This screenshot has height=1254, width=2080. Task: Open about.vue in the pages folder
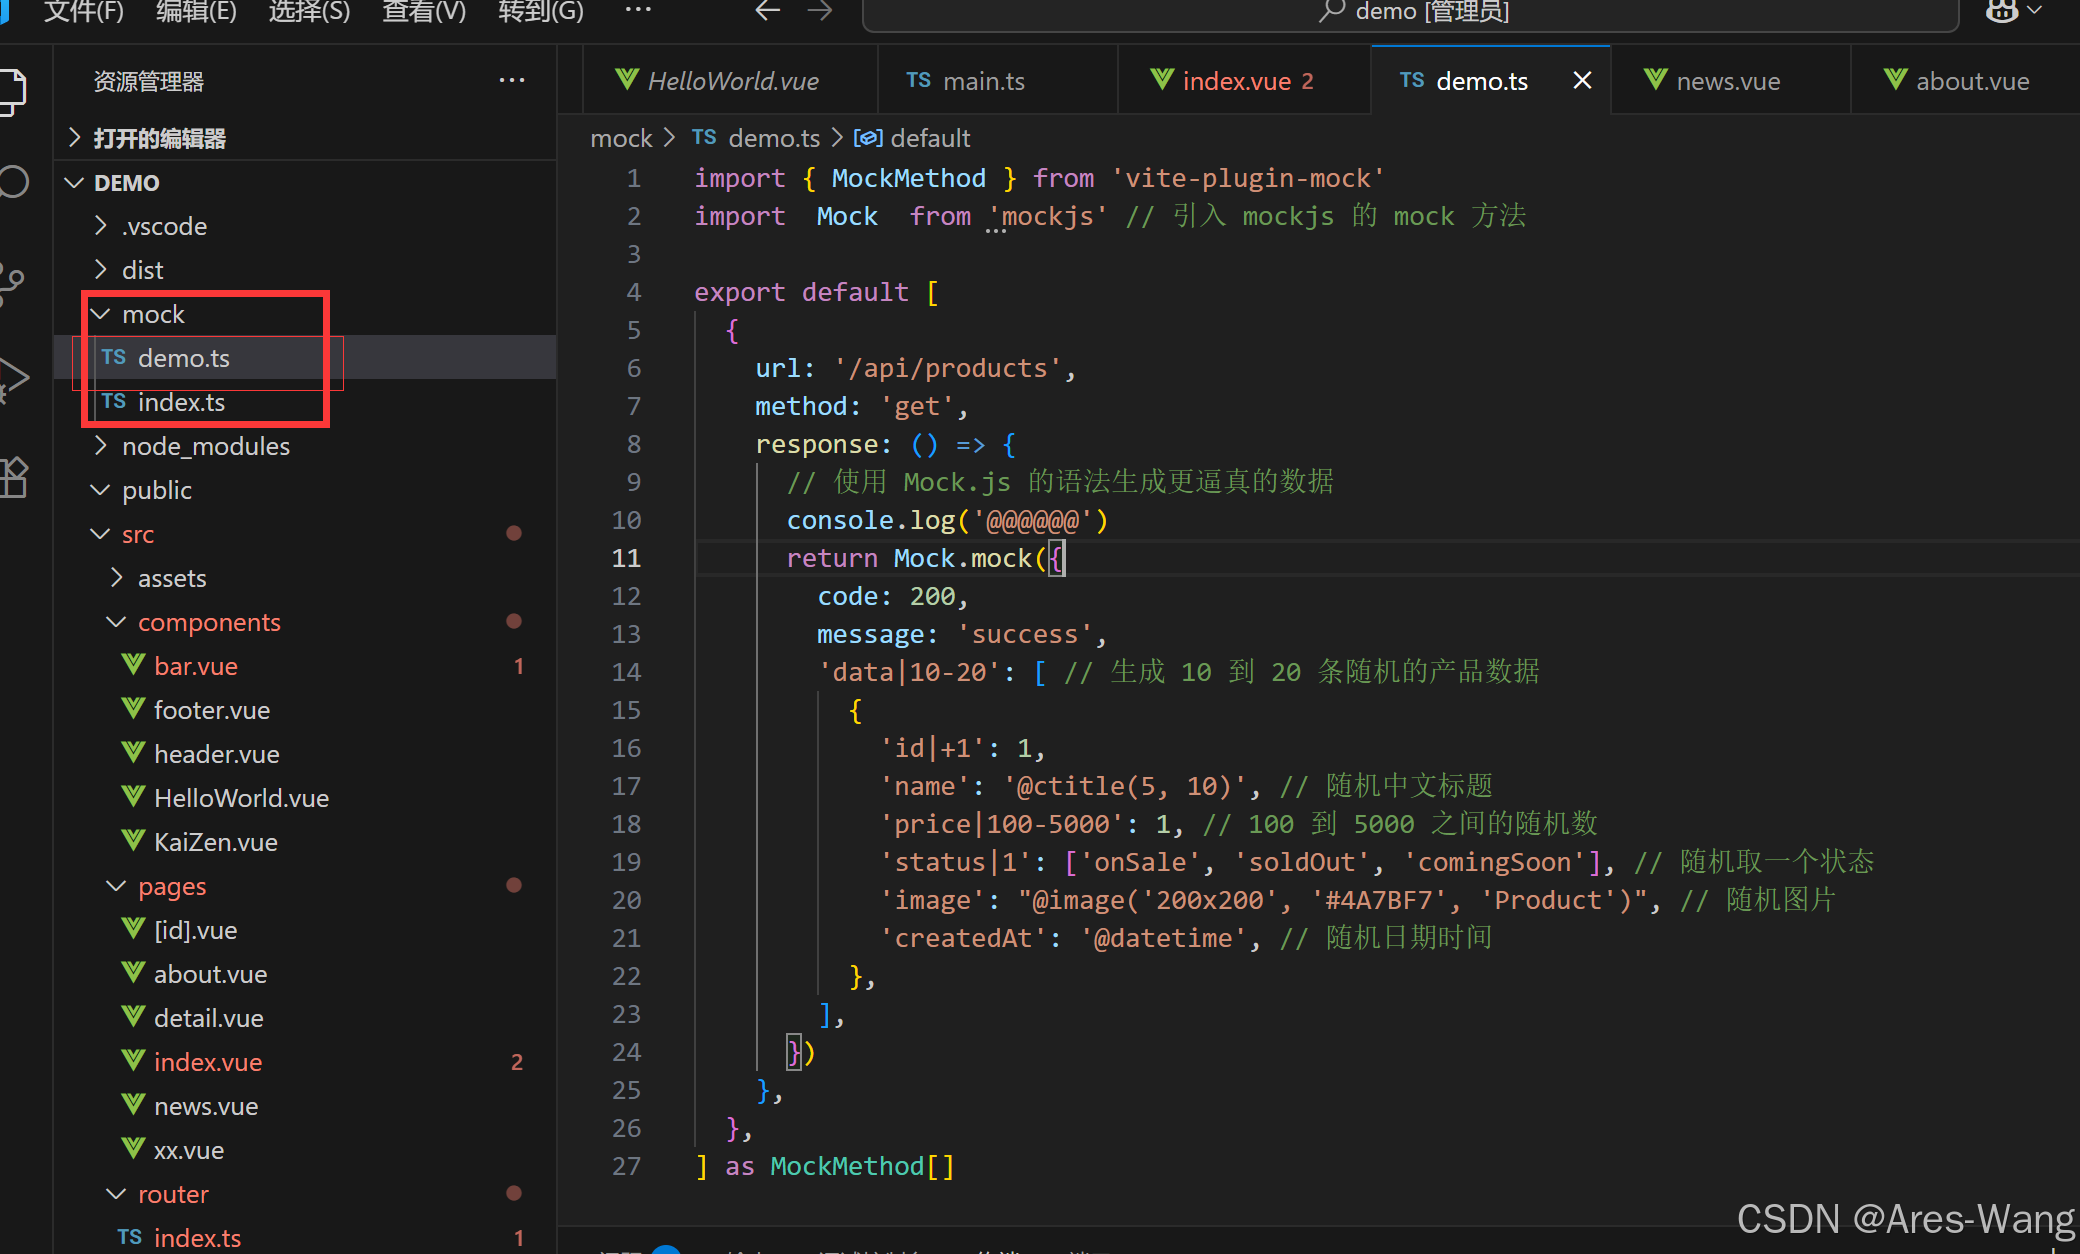coord(305,974)
